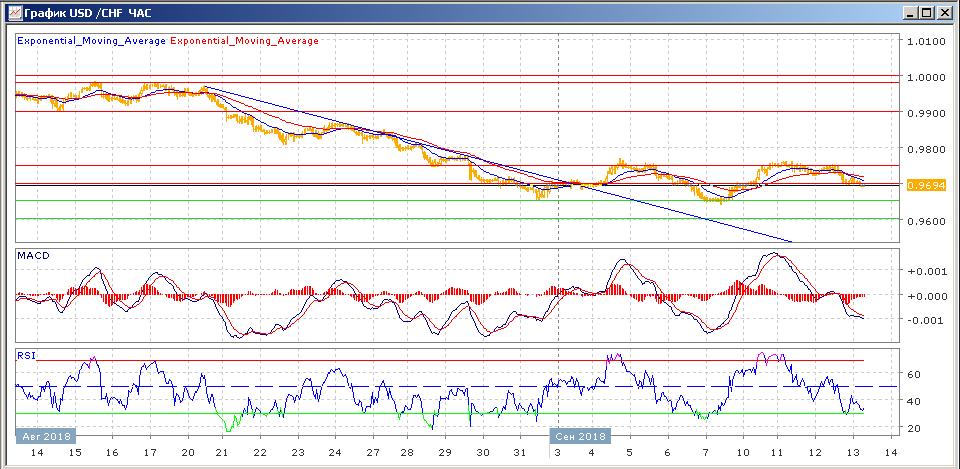Click the -0.001 MACD axis label

click(924, 320)
